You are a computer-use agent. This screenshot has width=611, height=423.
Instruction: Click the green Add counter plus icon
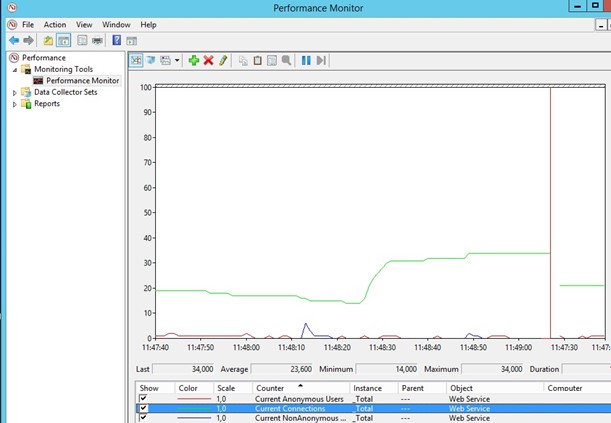[194, 60]
